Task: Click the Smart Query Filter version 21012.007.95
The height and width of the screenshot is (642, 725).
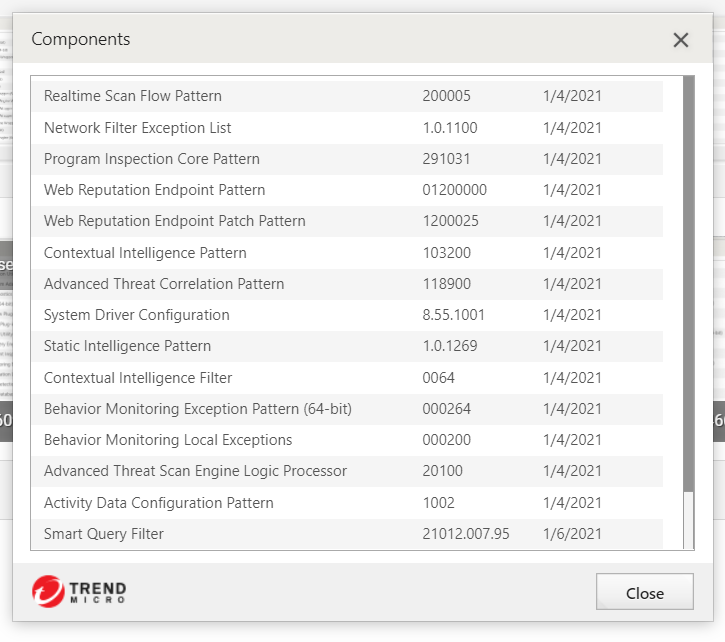Action: [x=466, y=534]
